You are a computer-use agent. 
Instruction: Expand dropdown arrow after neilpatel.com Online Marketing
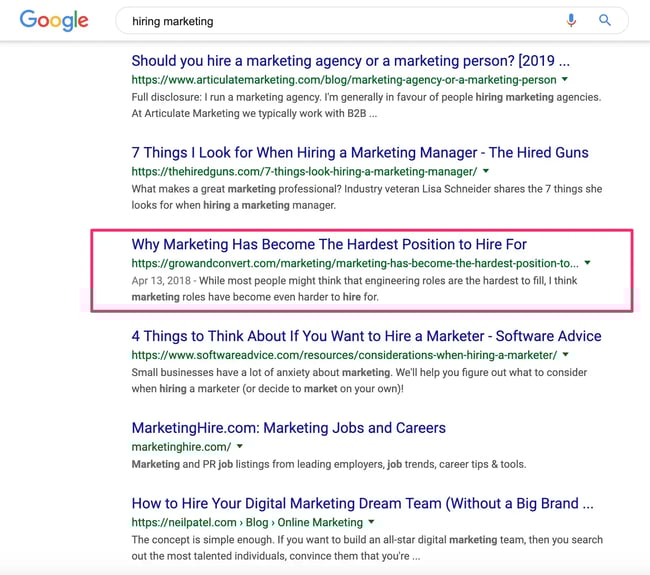pos(371,521)
